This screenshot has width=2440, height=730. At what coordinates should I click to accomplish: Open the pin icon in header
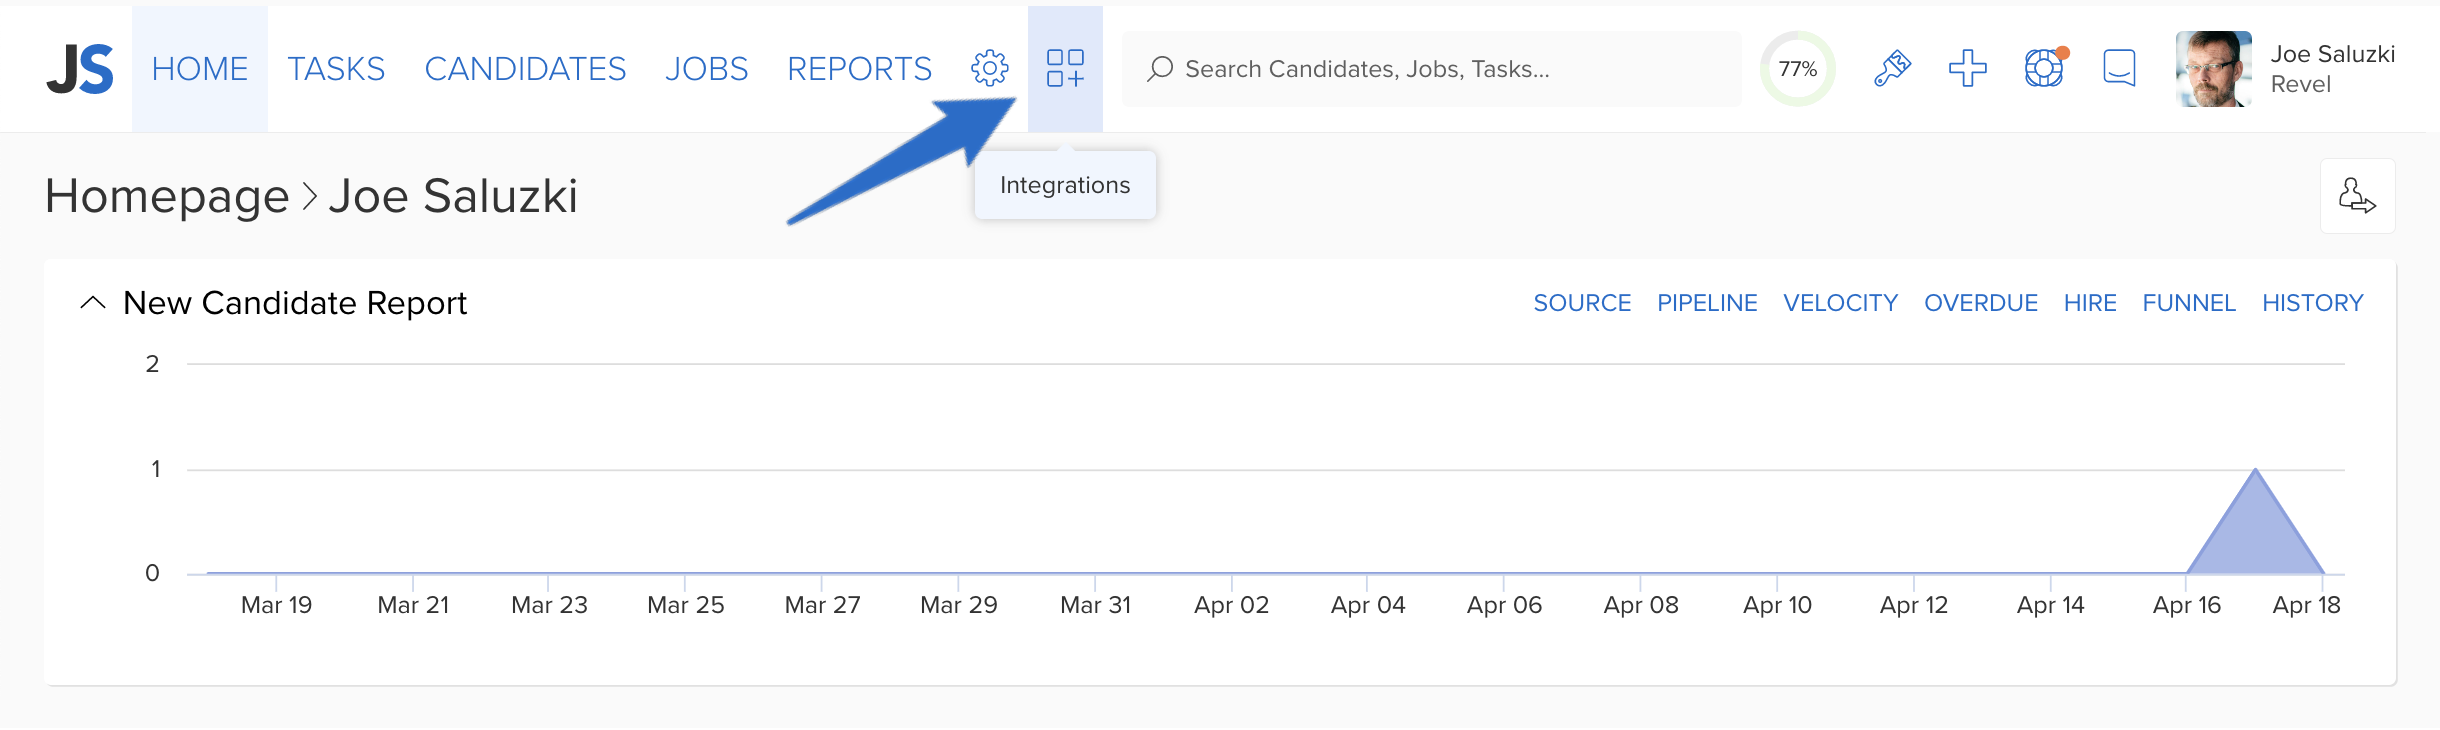pyautogui.click(x=1891, y=68)
